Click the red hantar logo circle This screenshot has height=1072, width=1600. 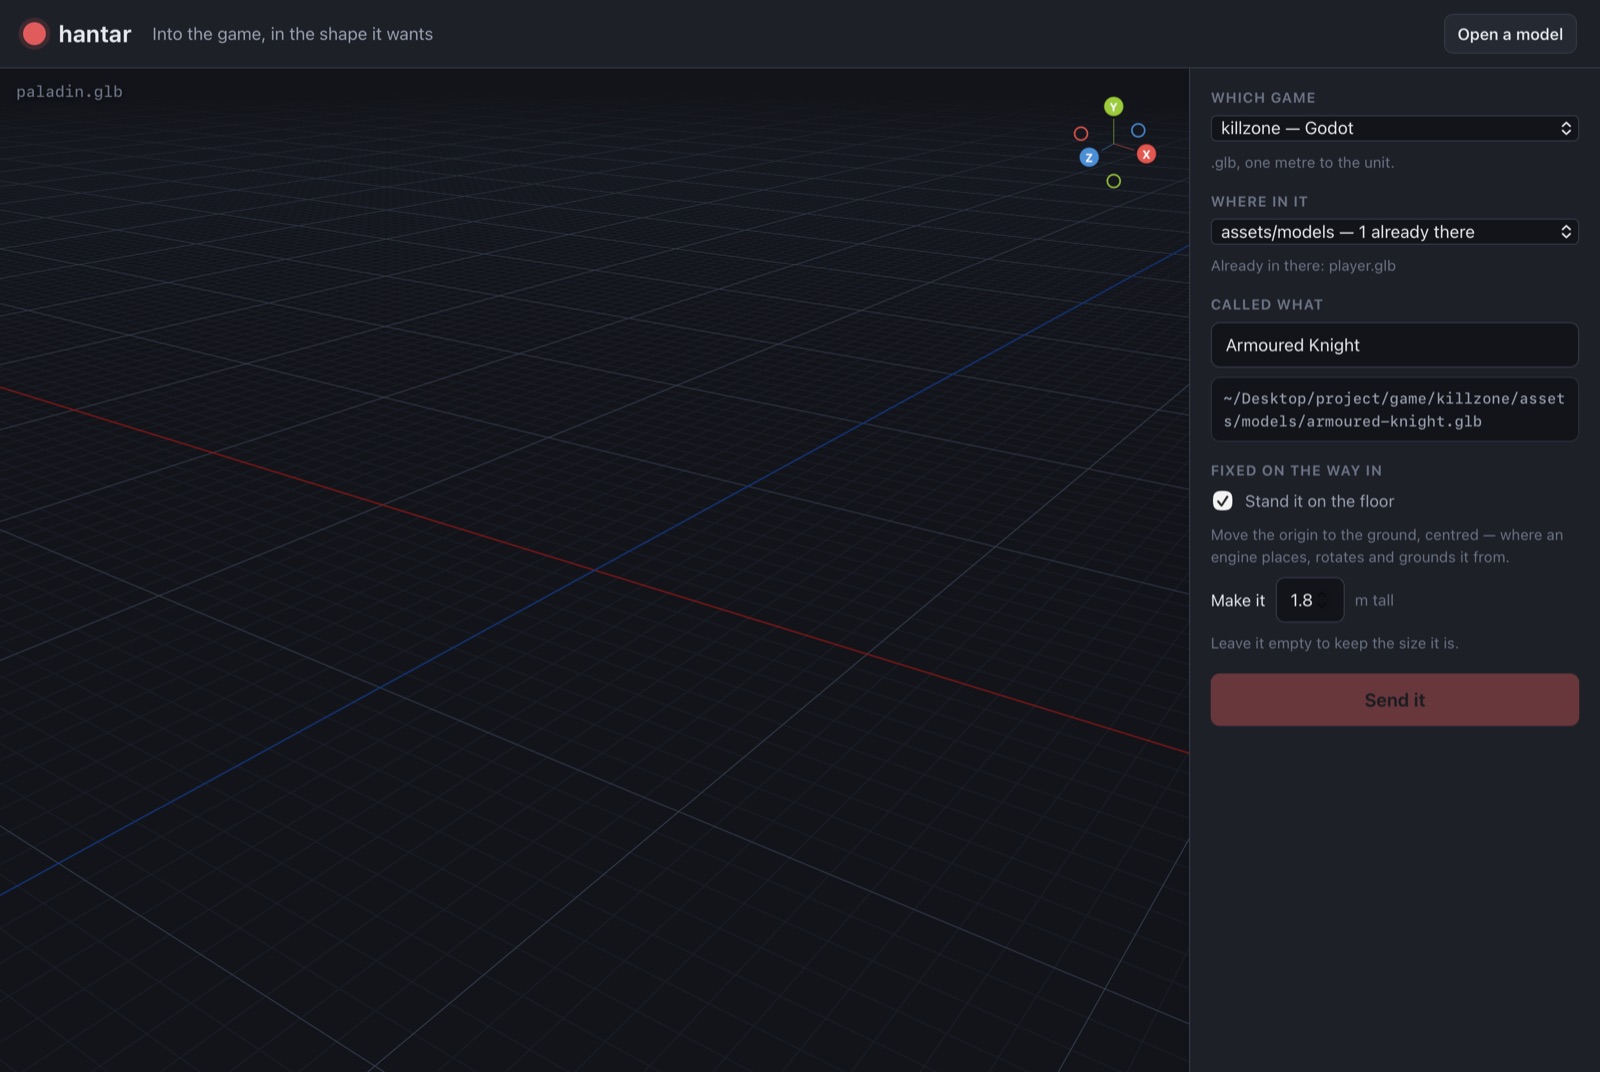pos(34,34)
